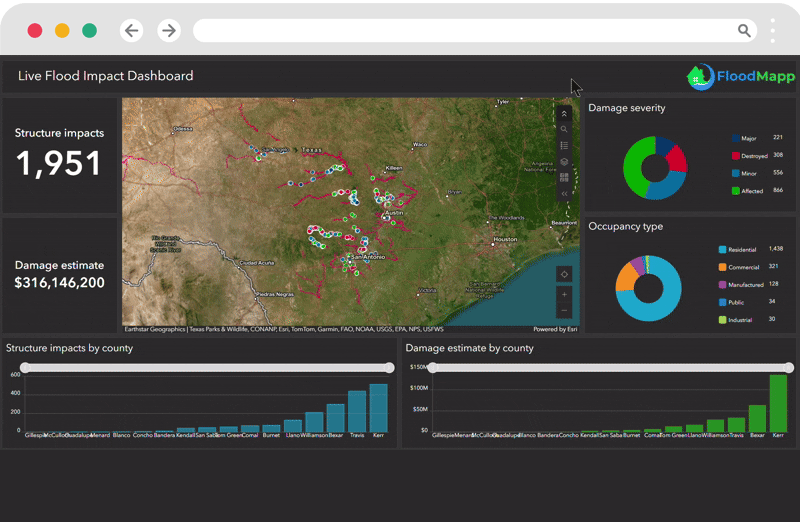Click the Damage severity panel title
Image resolution: width=800 pixels, height=522 pixels.
pyautogui.click(x=627, y=108)
